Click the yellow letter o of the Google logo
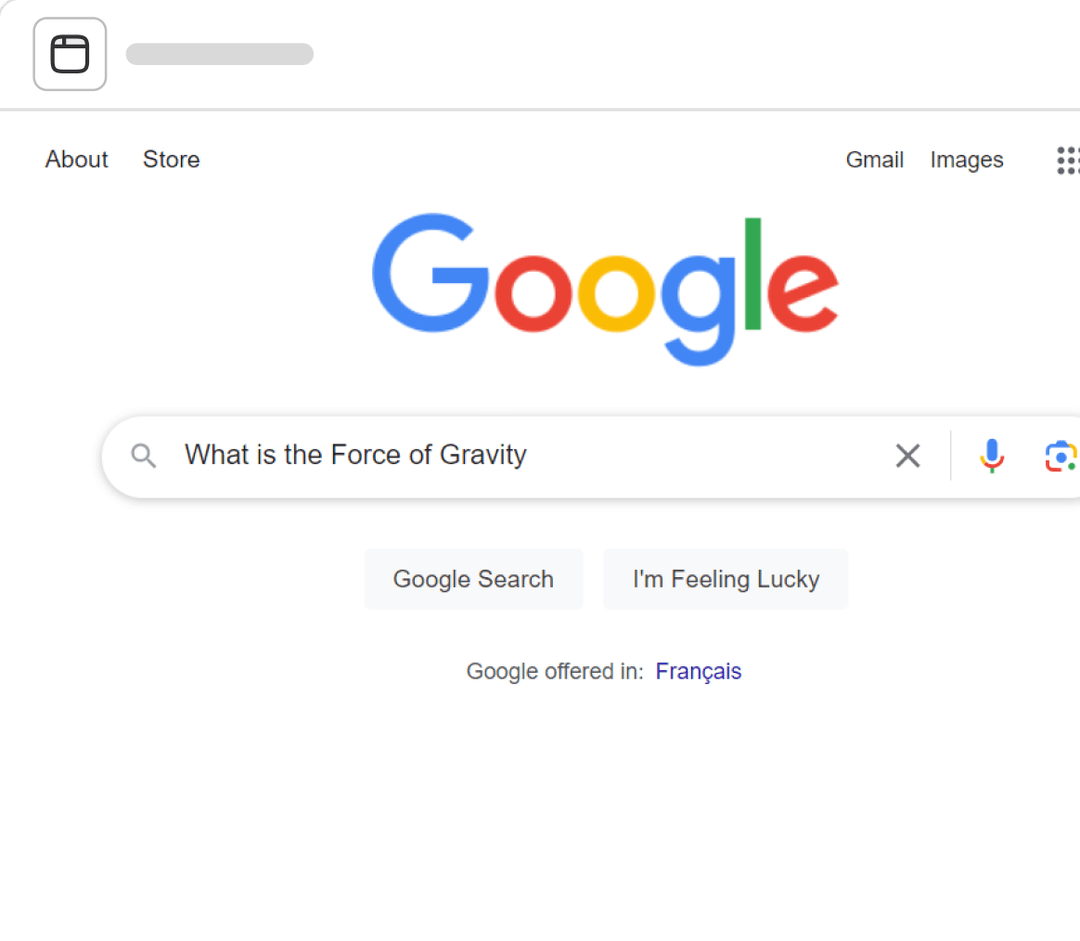Screen dimensions: 1080x941 pyautogui.click(x=616, y=293)
